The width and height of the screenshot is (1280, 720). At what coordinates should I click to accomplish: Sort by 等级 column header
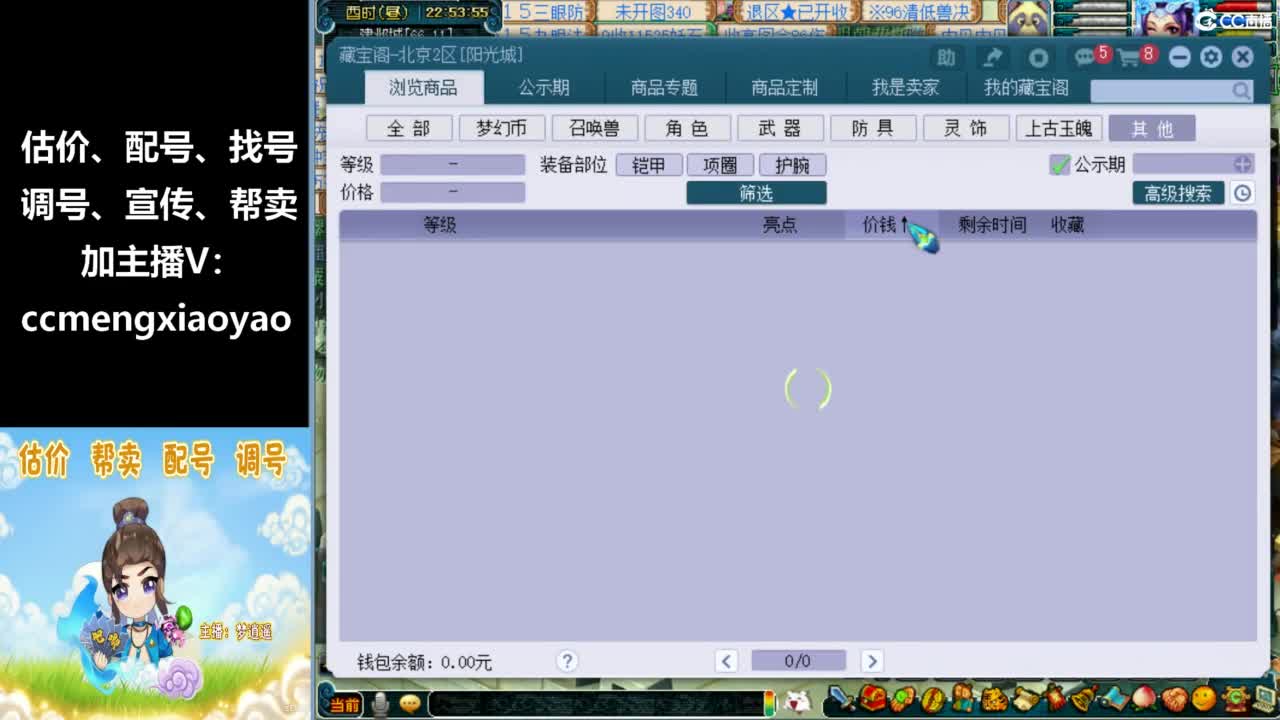tap(440, 225)
